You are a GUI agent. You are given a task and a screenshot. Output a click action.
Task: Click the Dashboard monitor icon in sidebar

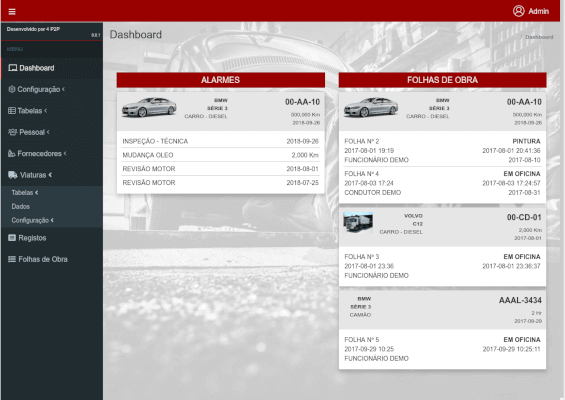tap(13, 68)
